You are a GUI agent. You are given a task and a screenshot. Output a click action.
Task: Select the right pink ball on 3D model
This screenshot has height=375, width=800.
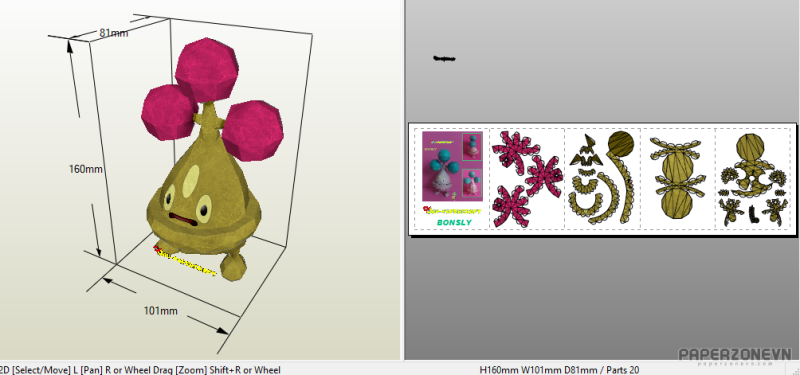[x=253, y=128]
